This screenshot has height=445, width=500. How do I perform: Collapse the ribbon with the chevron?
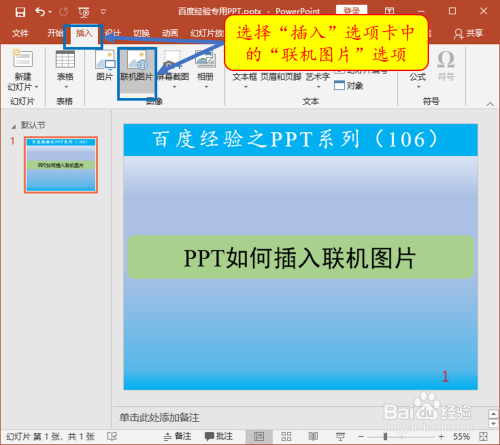pyautogui.click(x=490, y=104)
